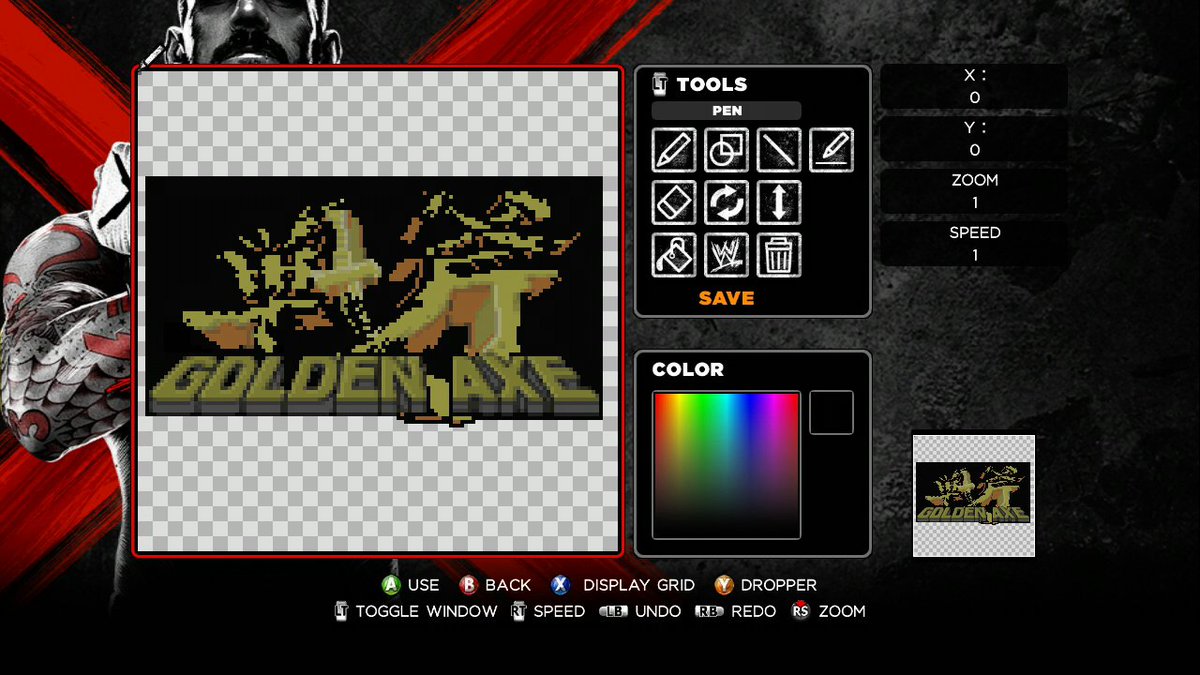Click the LT icon beside TOOLS

coord(659,84)
